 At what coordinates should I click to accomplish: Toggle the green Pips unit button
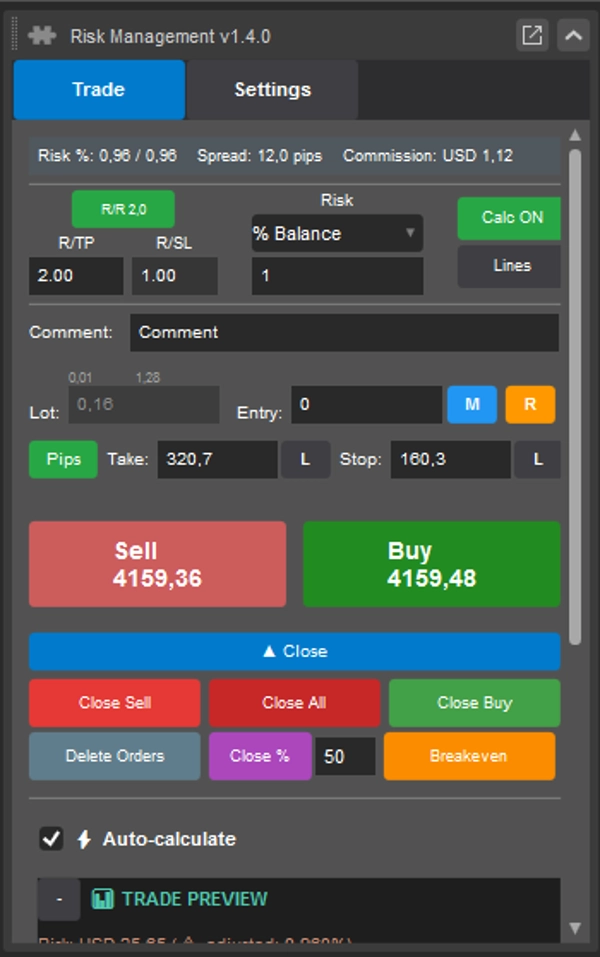[63, 459]
